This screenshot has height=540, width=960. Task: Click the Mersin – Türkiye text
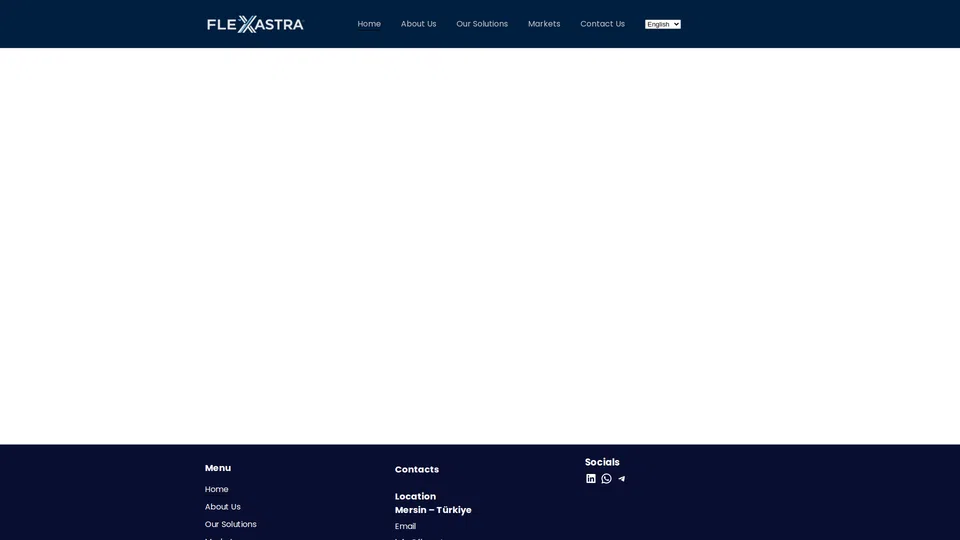pyautogui.click(x=433, y=510)
